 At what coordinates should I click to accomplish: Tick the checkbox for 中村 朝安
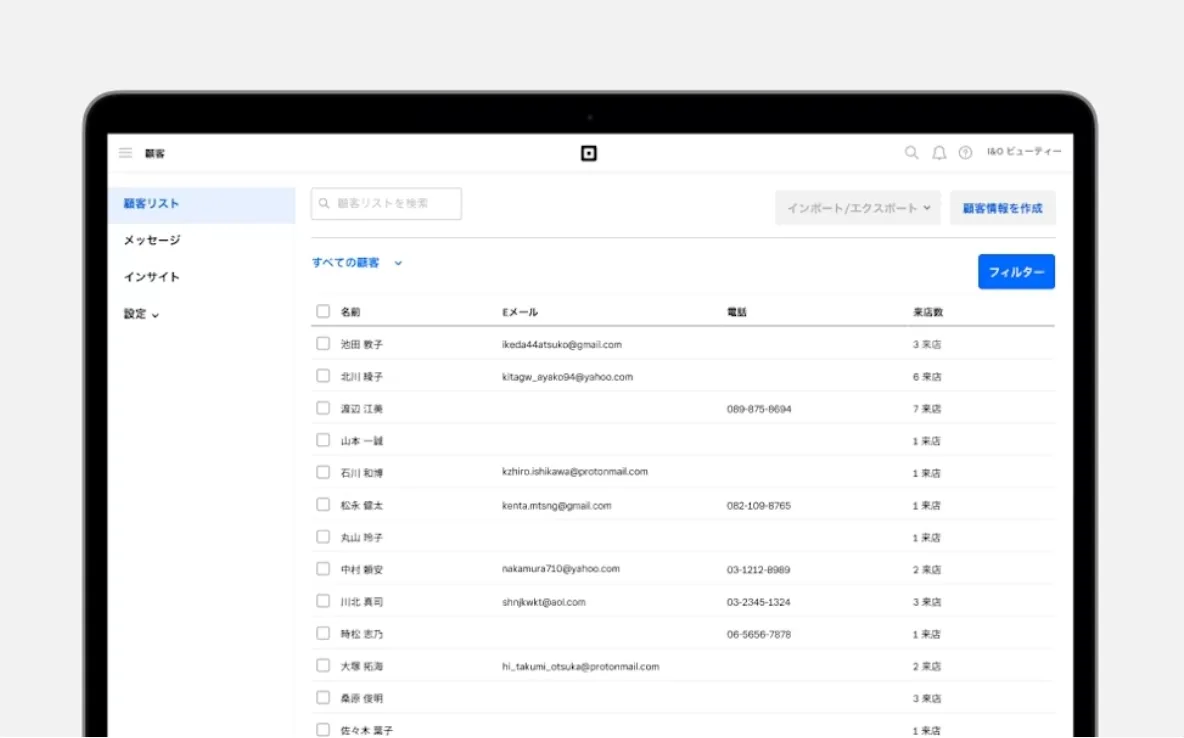pyautogui.click(x=323, y=569)
